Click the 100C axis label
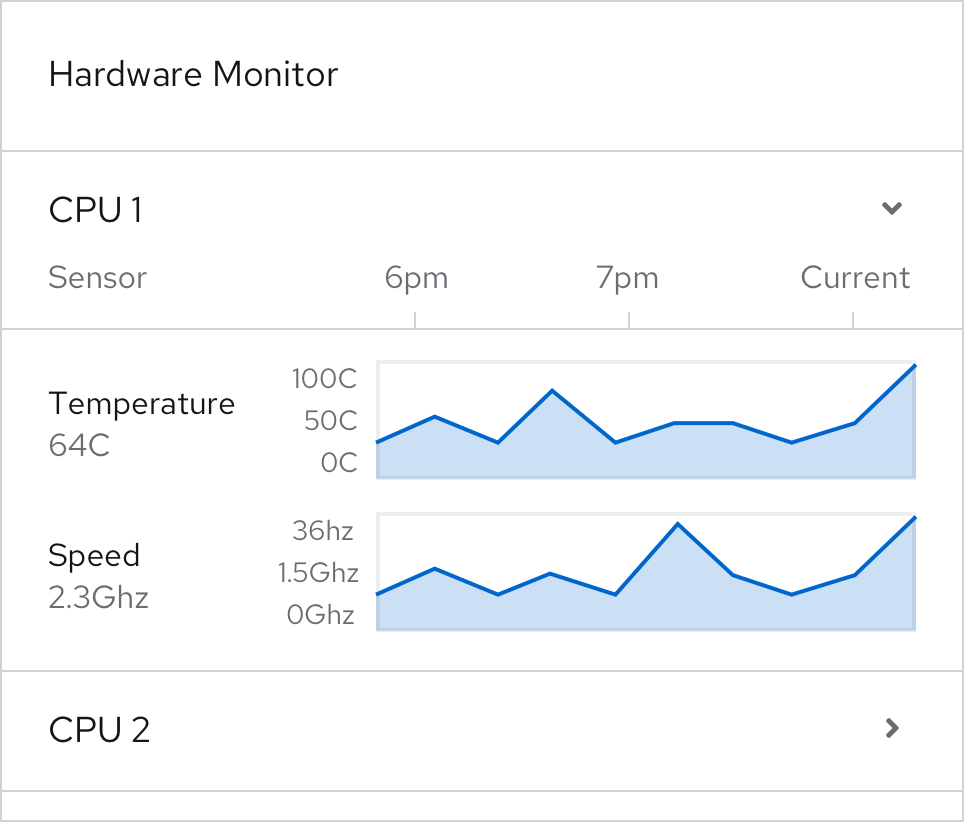This screenshot has height=822, width=964. tap(322, 379)
